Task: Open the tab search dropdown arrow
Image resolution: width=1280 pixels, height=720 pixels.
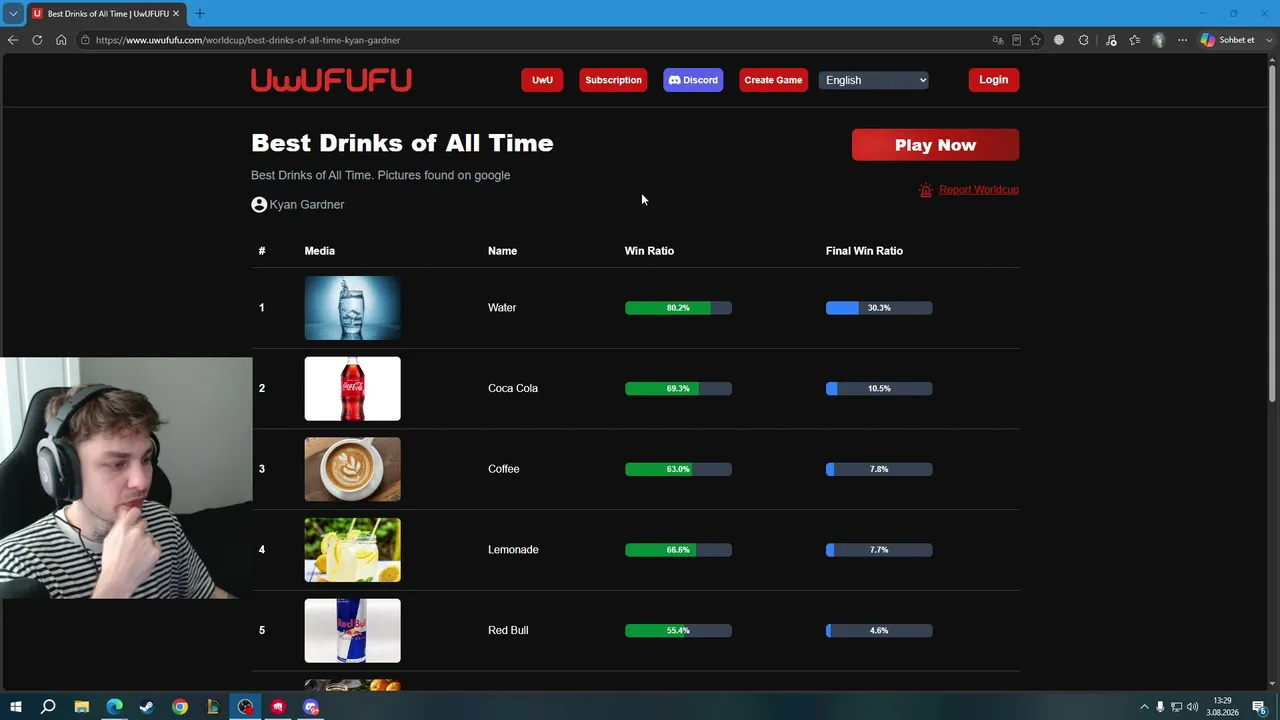Action: (x=13, y=13)
